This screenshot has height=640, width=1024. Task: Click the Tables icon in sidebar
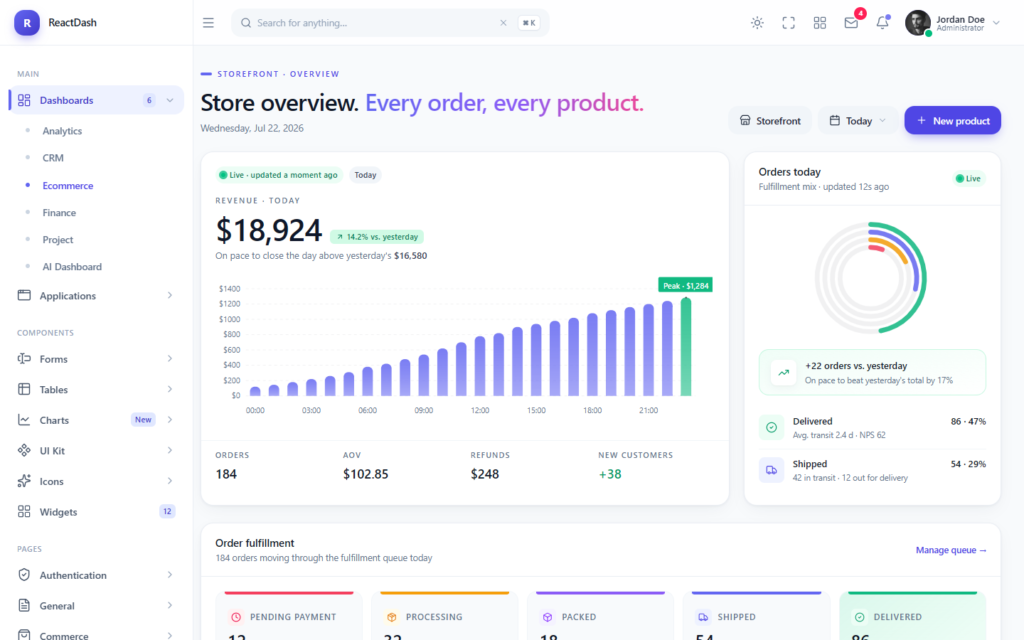click(24, 389)
